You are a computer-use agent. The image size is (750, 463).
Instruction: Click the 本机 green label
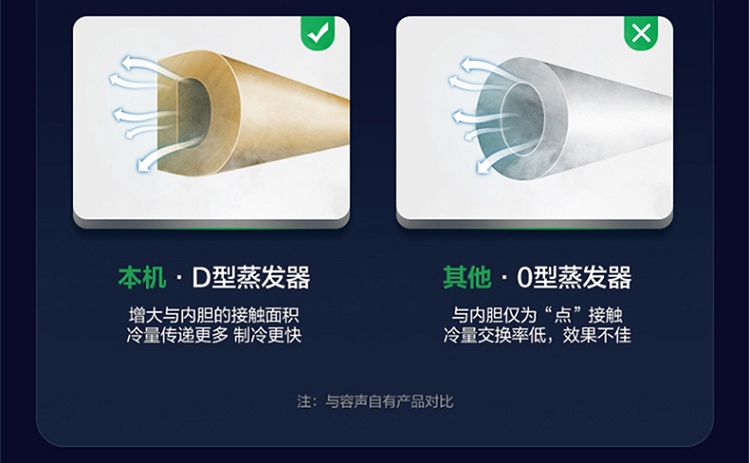[x=142, y=277]
